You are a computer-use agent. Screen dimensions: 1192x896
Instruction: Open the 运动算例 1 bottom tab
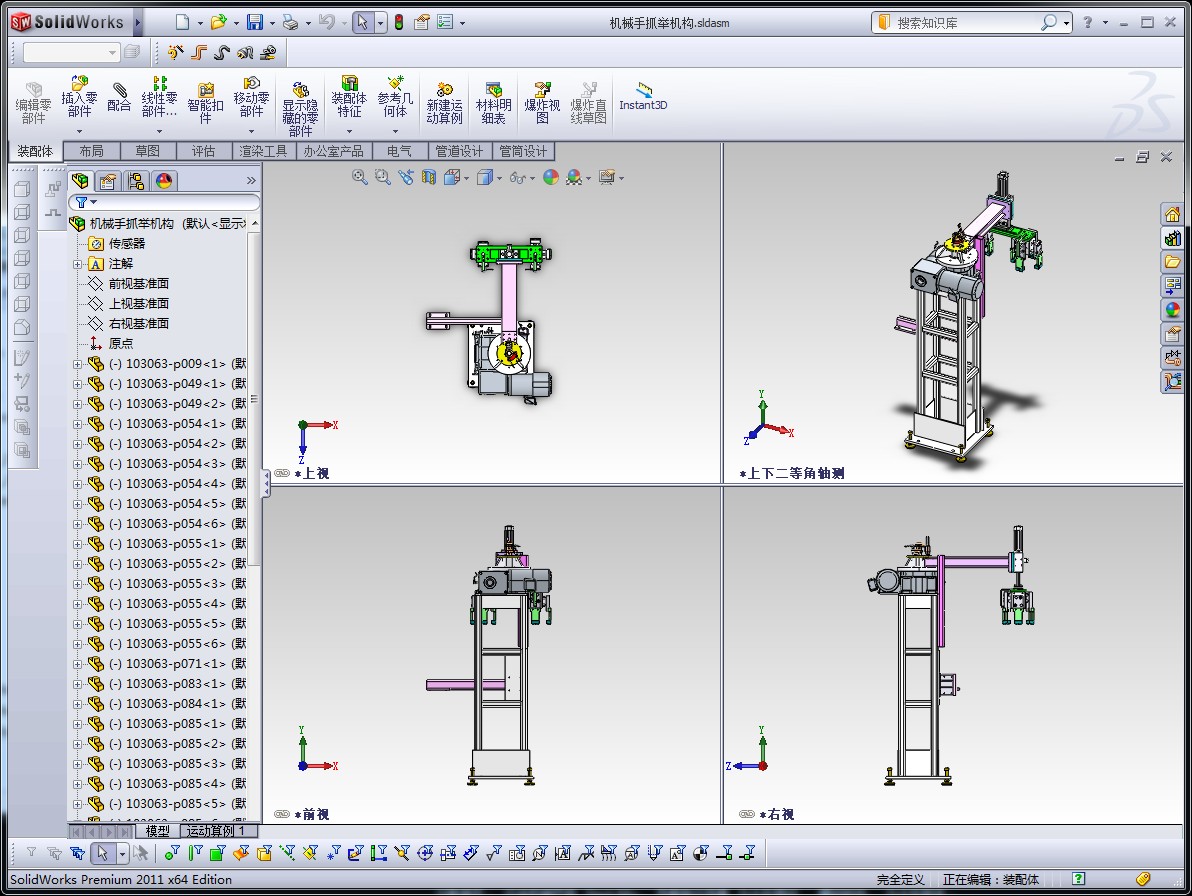(x=216, y=831)
